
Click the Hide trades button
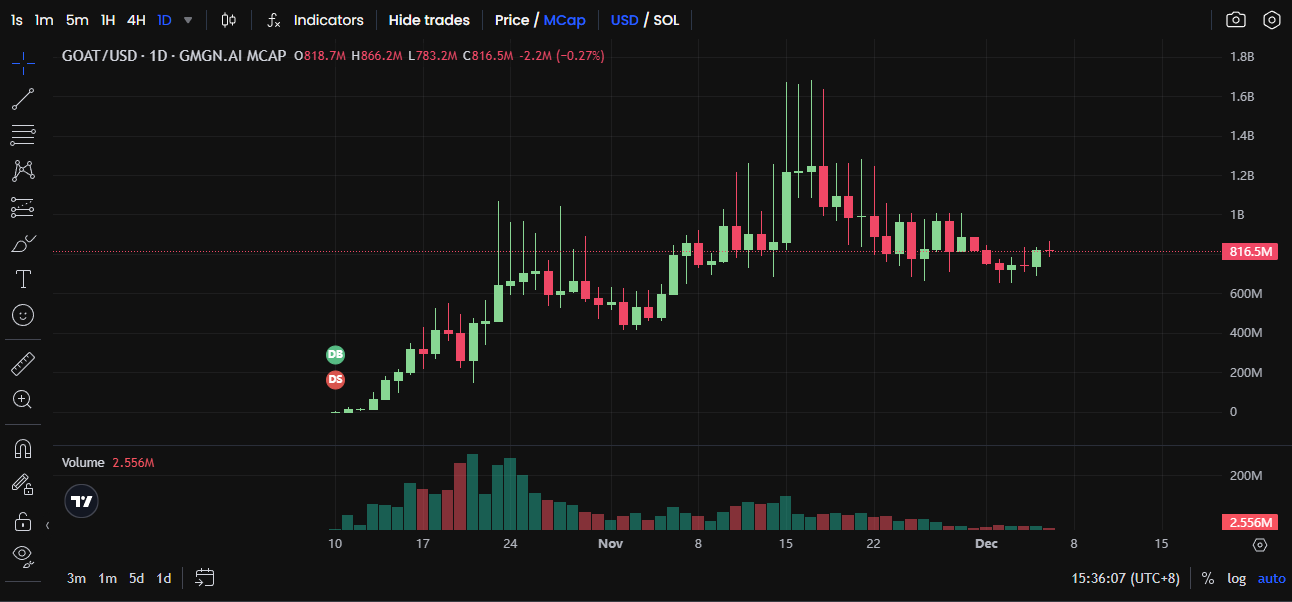tap(429, 20)
